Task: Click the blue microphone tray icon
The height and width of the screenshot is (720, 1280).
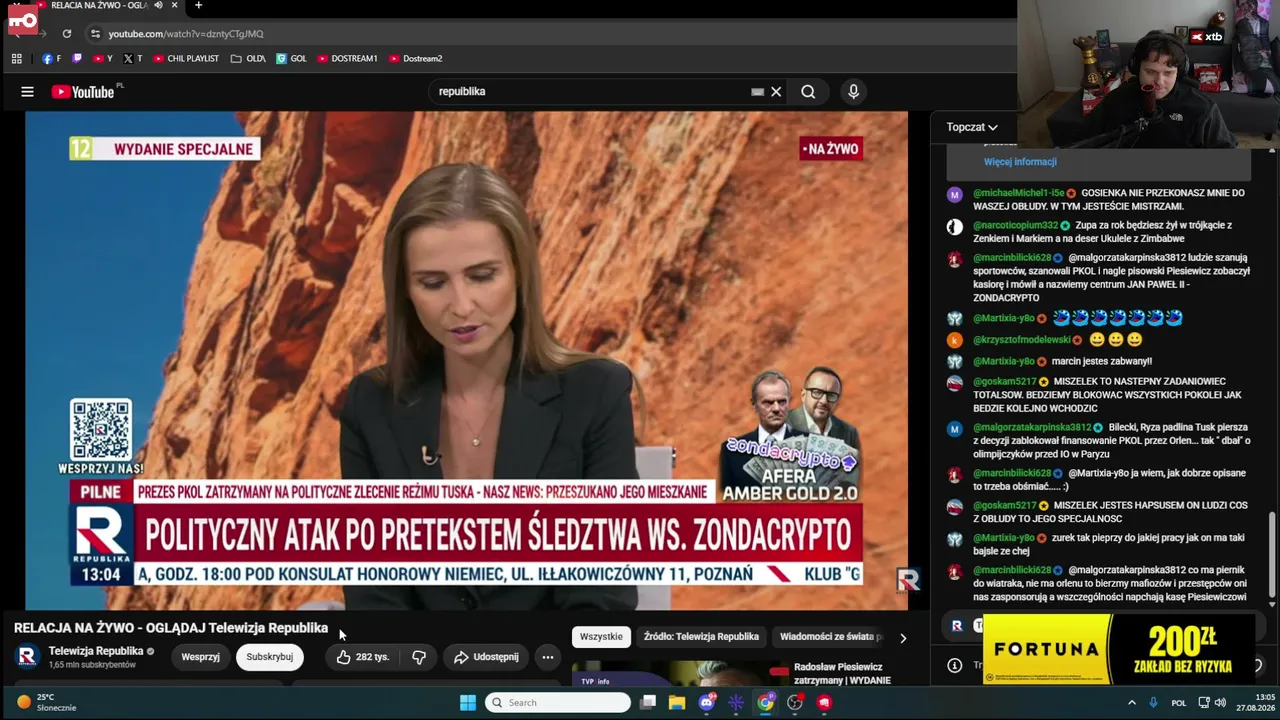Action: point(1154,703)
